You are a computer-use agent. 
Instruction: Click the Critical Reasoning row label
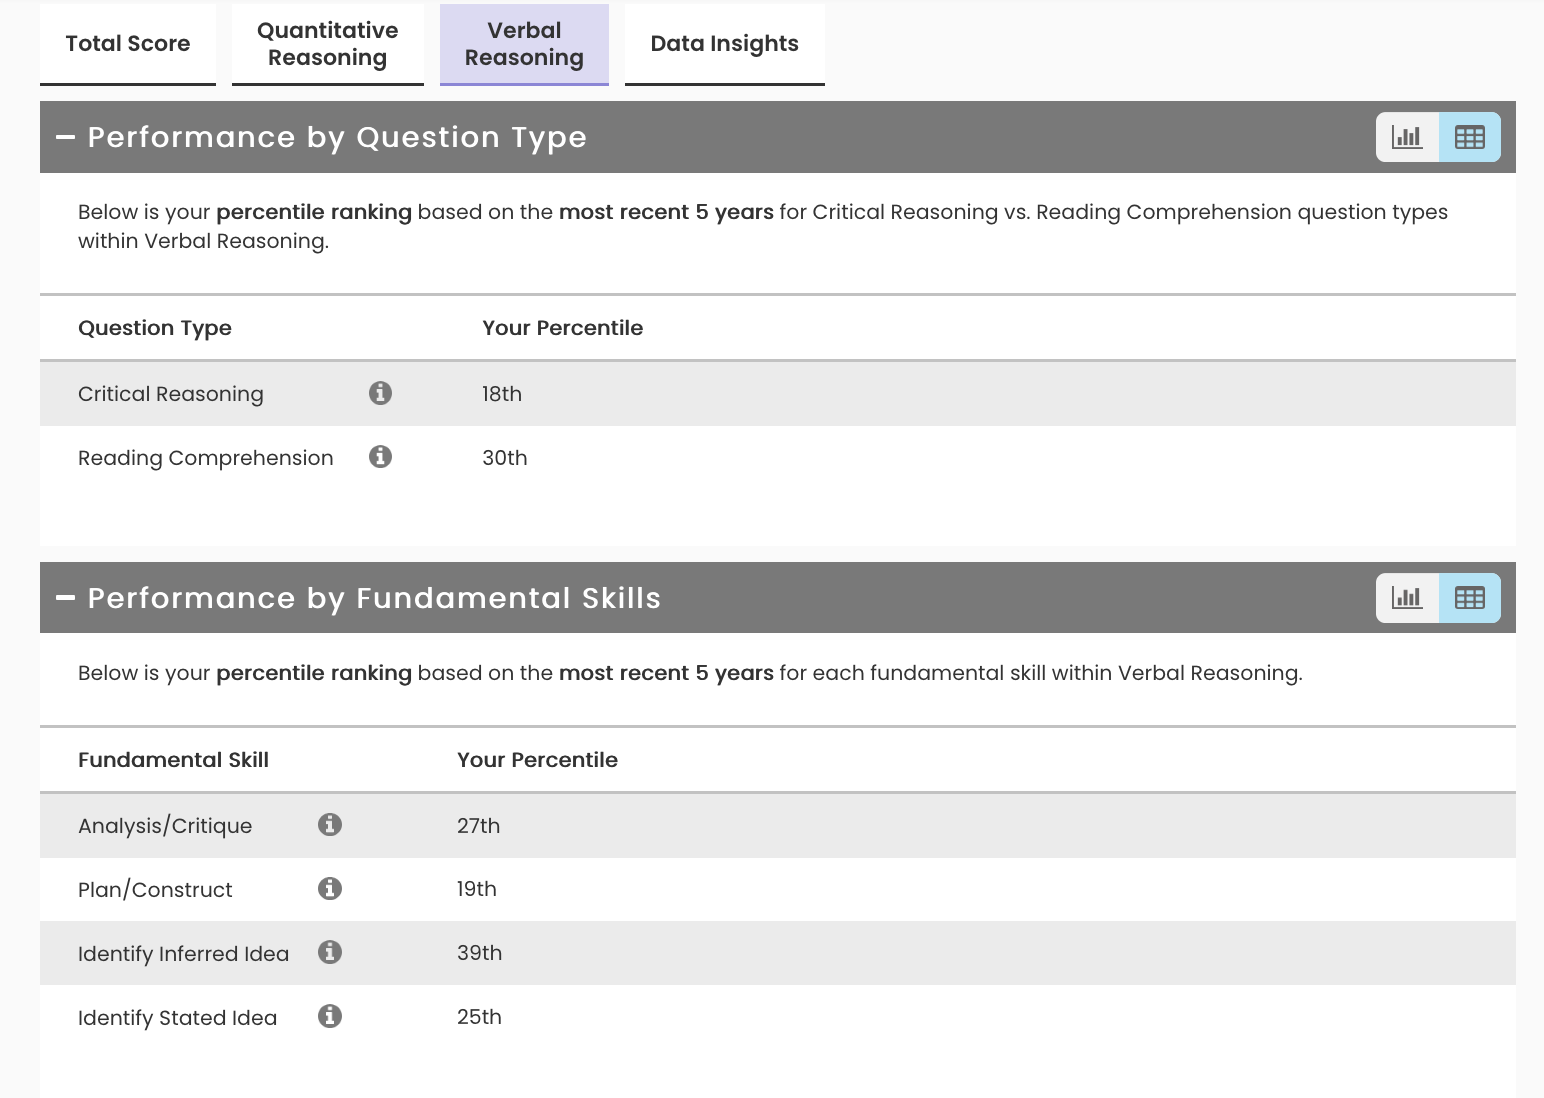[x=171, y=394]
